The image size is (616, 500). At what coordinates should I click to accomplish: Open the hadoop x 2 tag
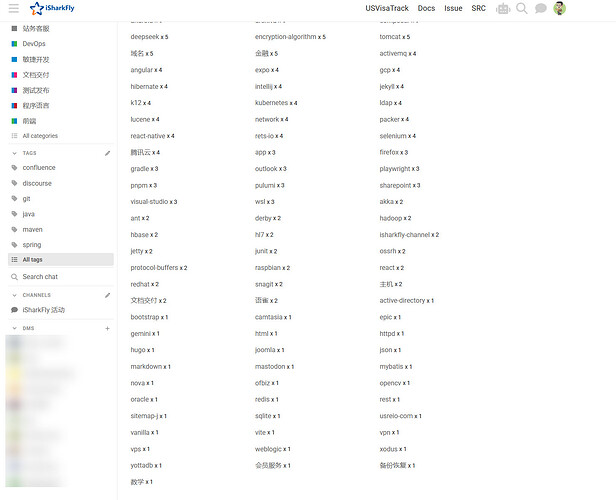coord(395,218)
